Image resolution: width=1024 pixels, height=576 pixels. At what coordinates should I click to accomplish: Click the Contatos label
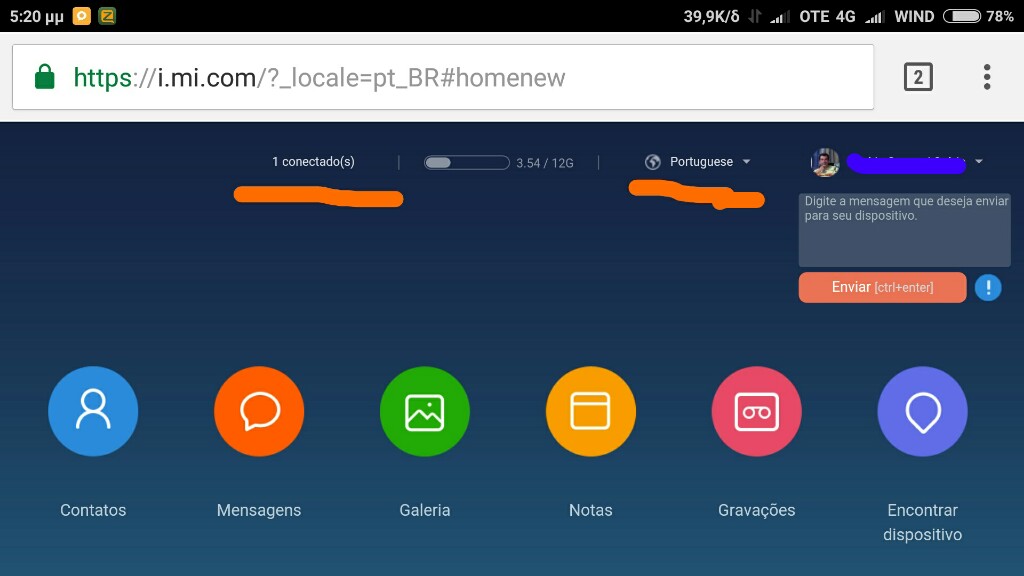pos(93,510)
